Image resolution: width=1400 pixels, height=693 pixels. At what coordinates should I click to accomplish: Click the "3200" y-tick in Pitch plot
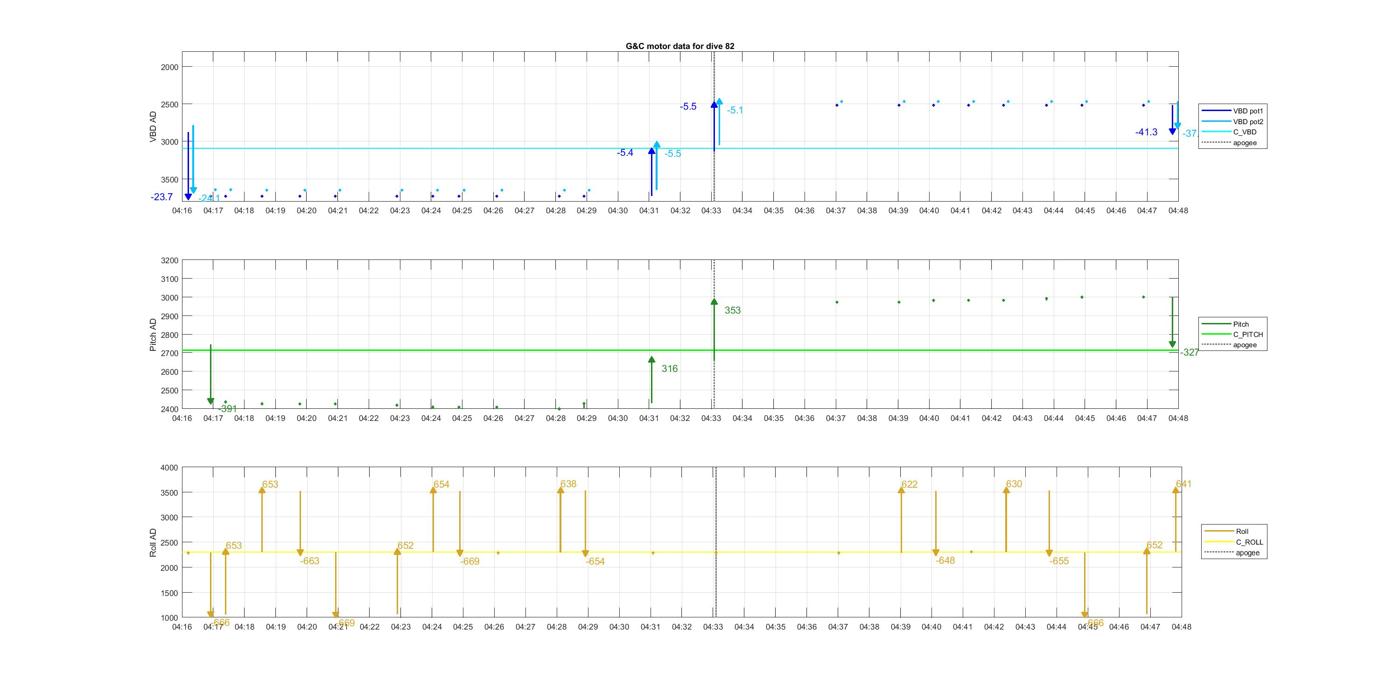point(169,261)
